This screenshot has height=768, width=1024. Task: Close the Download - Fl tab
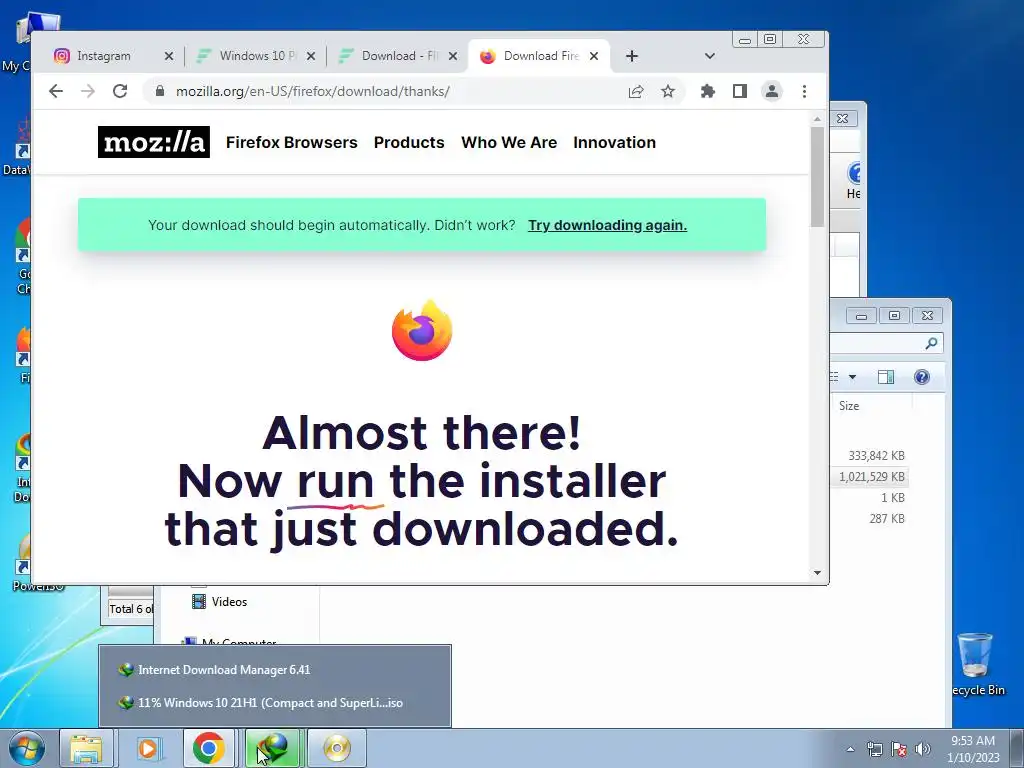click(453, 56)
